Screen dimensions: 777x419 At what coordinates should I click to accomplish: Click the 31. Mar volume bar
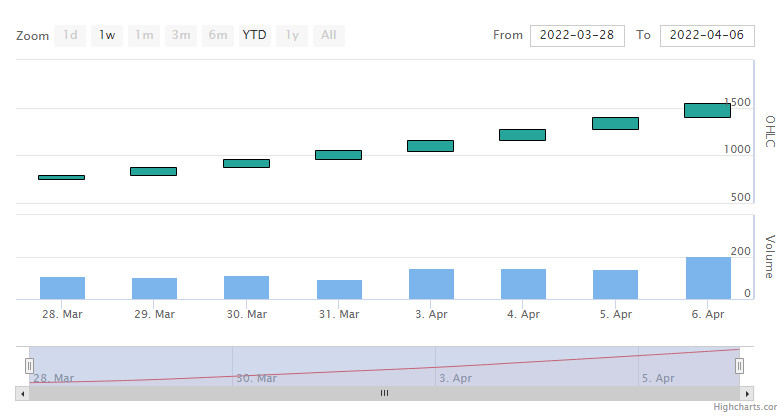click(339, 290)
